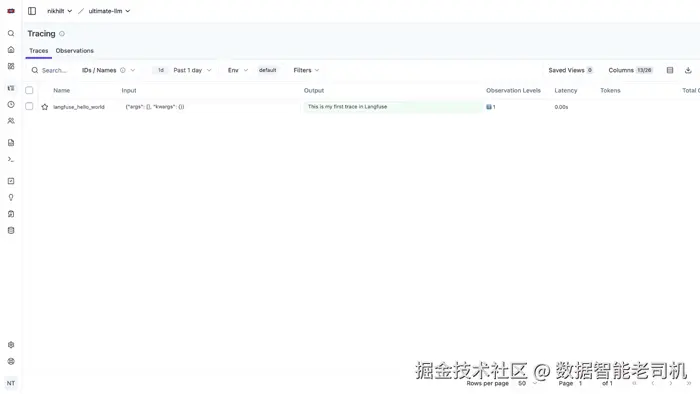Screen dimensions: 700x394
Task: Click the Output column header
Action: 314,90
